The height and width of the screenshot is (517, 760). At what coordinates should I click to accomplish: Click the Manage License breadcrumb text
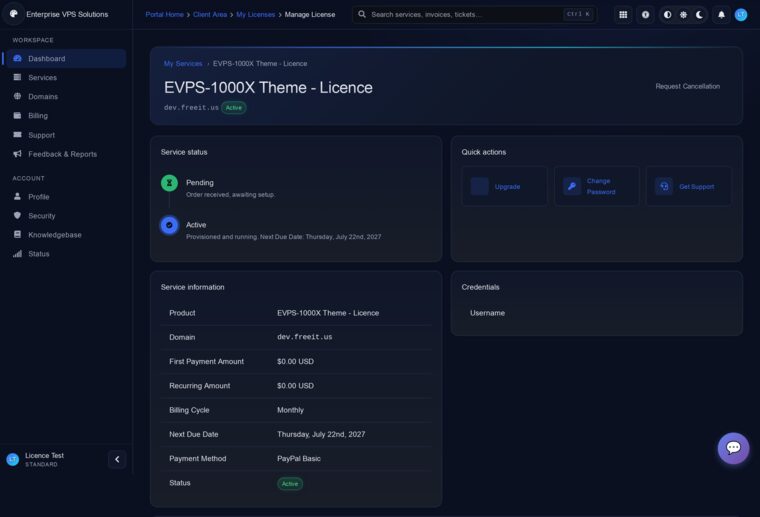(310, 15)
